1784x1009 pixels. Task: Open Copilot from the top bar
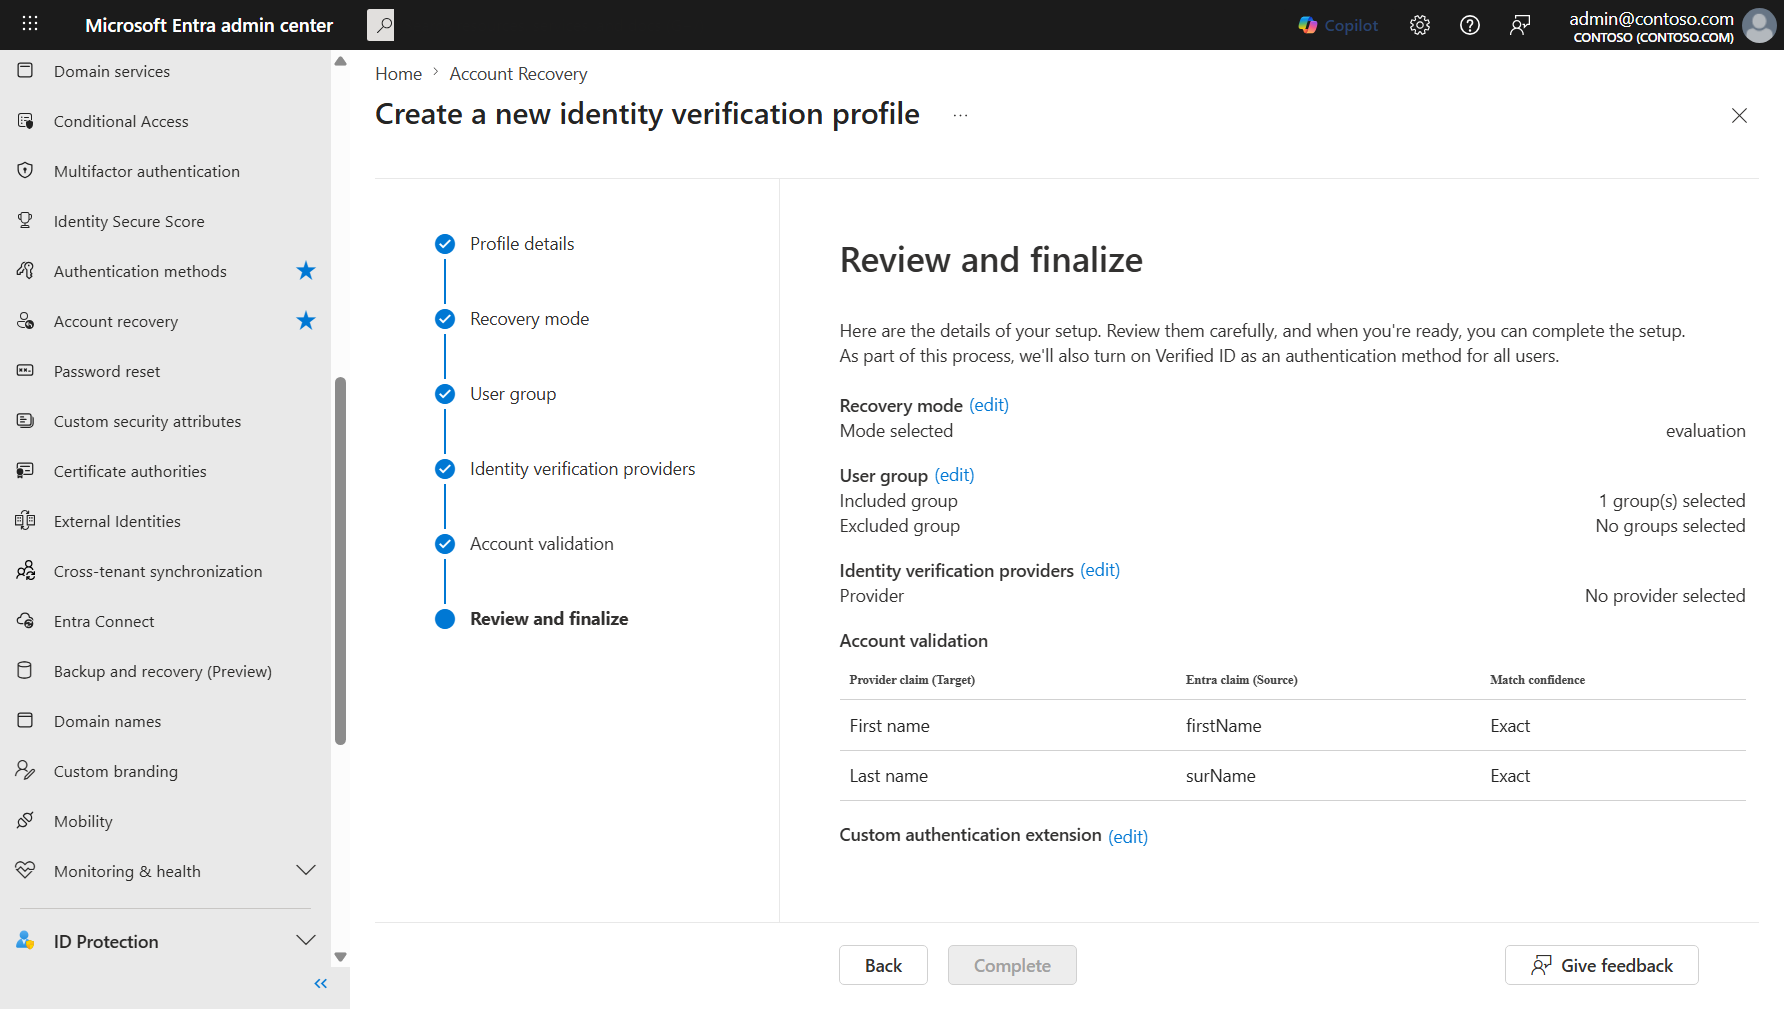pos(1338,25)
